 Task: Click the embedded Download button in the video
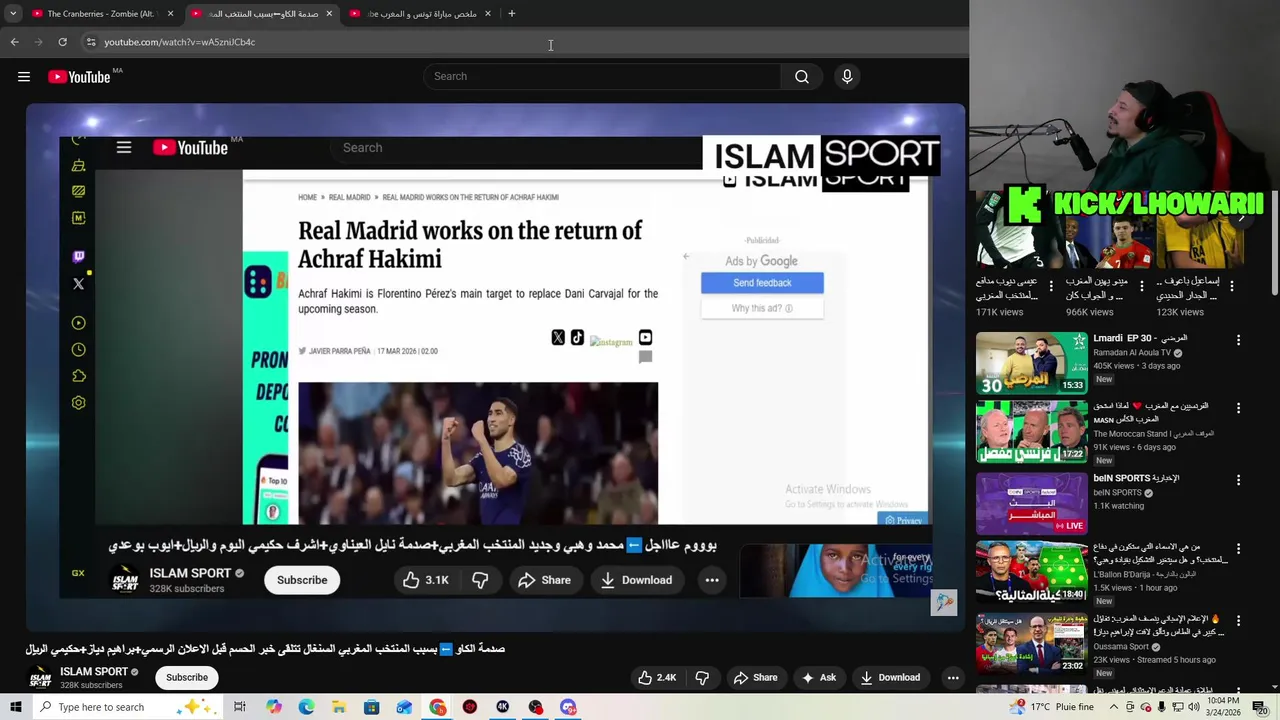(636, 580)
